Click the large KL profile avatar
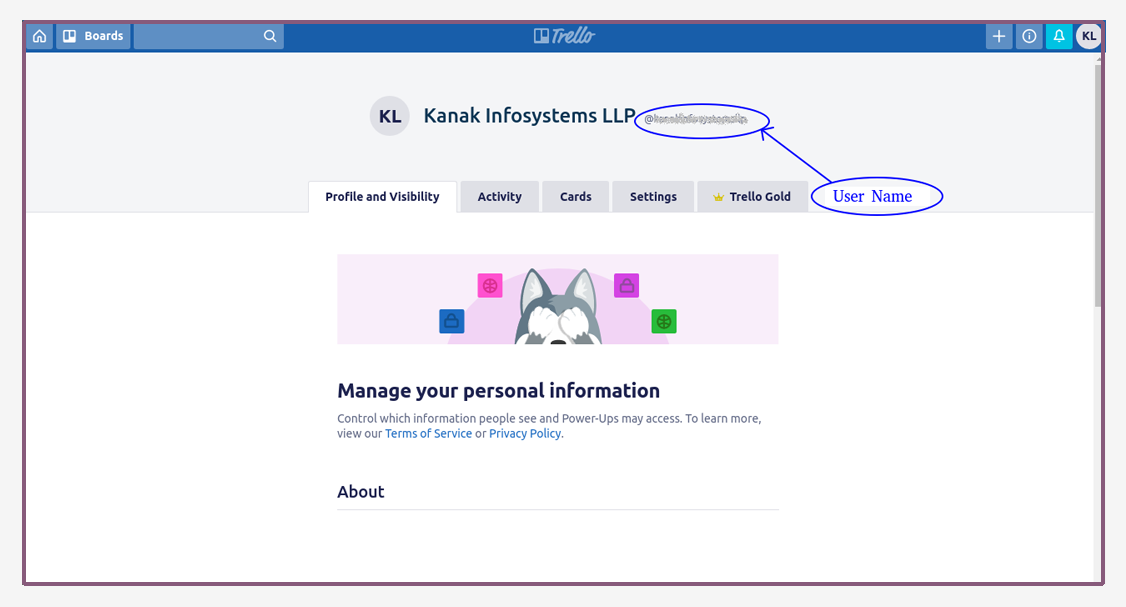The width and height of the screenshot is (1126, 607). click(390, 116)
